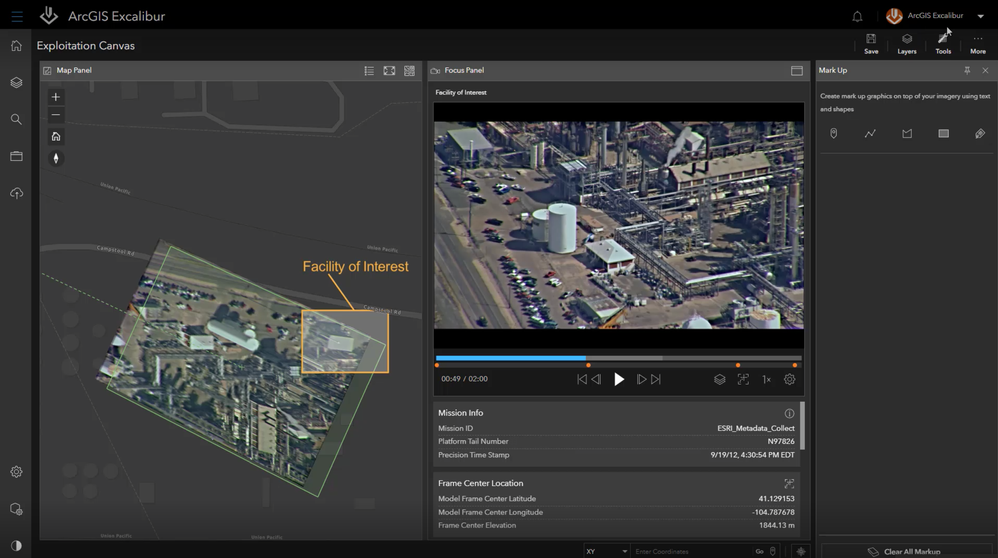Select the Map Panel header icon
This screenshot has height=558, width=998.
[x=47, y=71]
